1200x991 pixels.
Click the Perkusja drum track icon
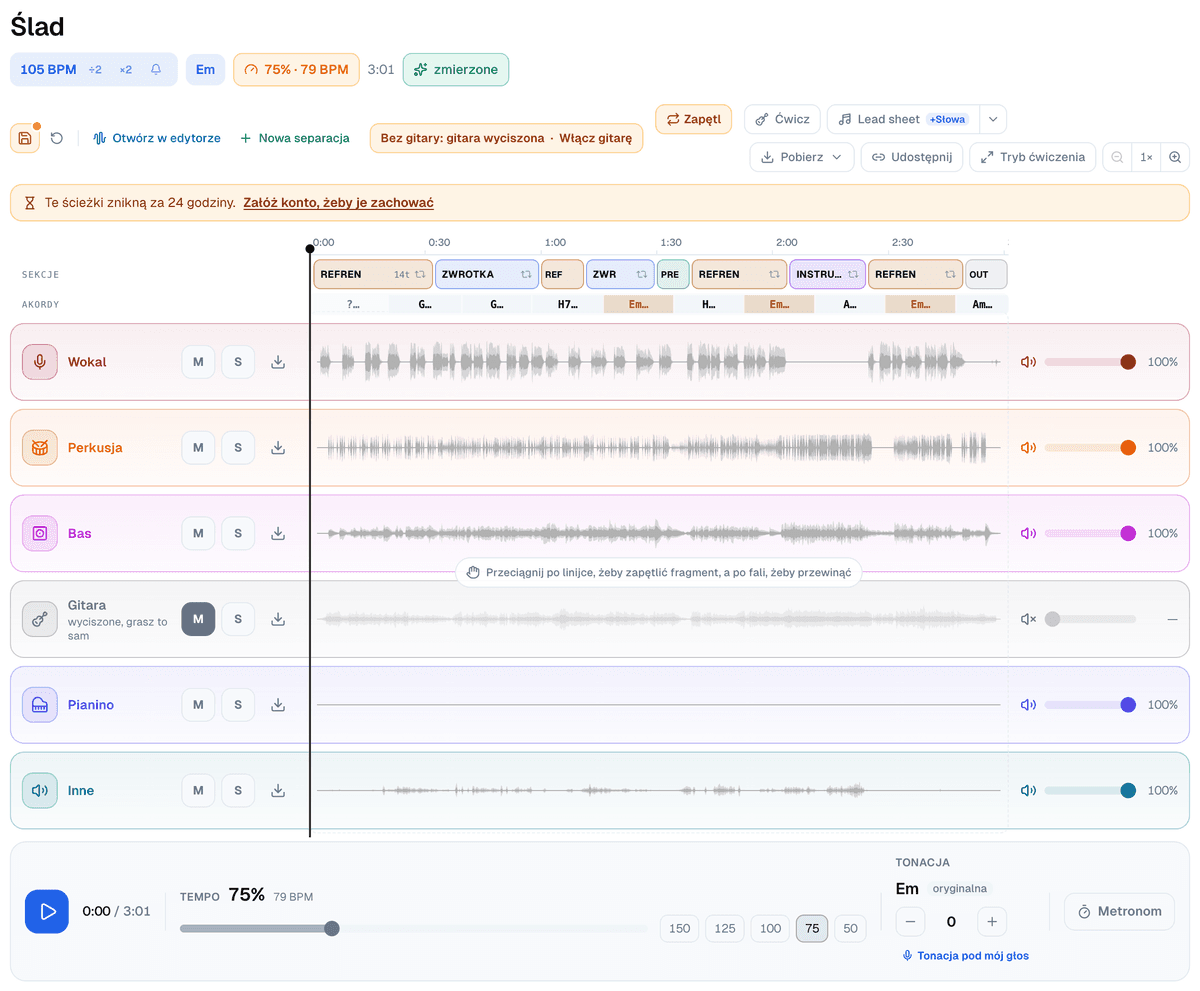pyautogui.click(x=40, y=447)
